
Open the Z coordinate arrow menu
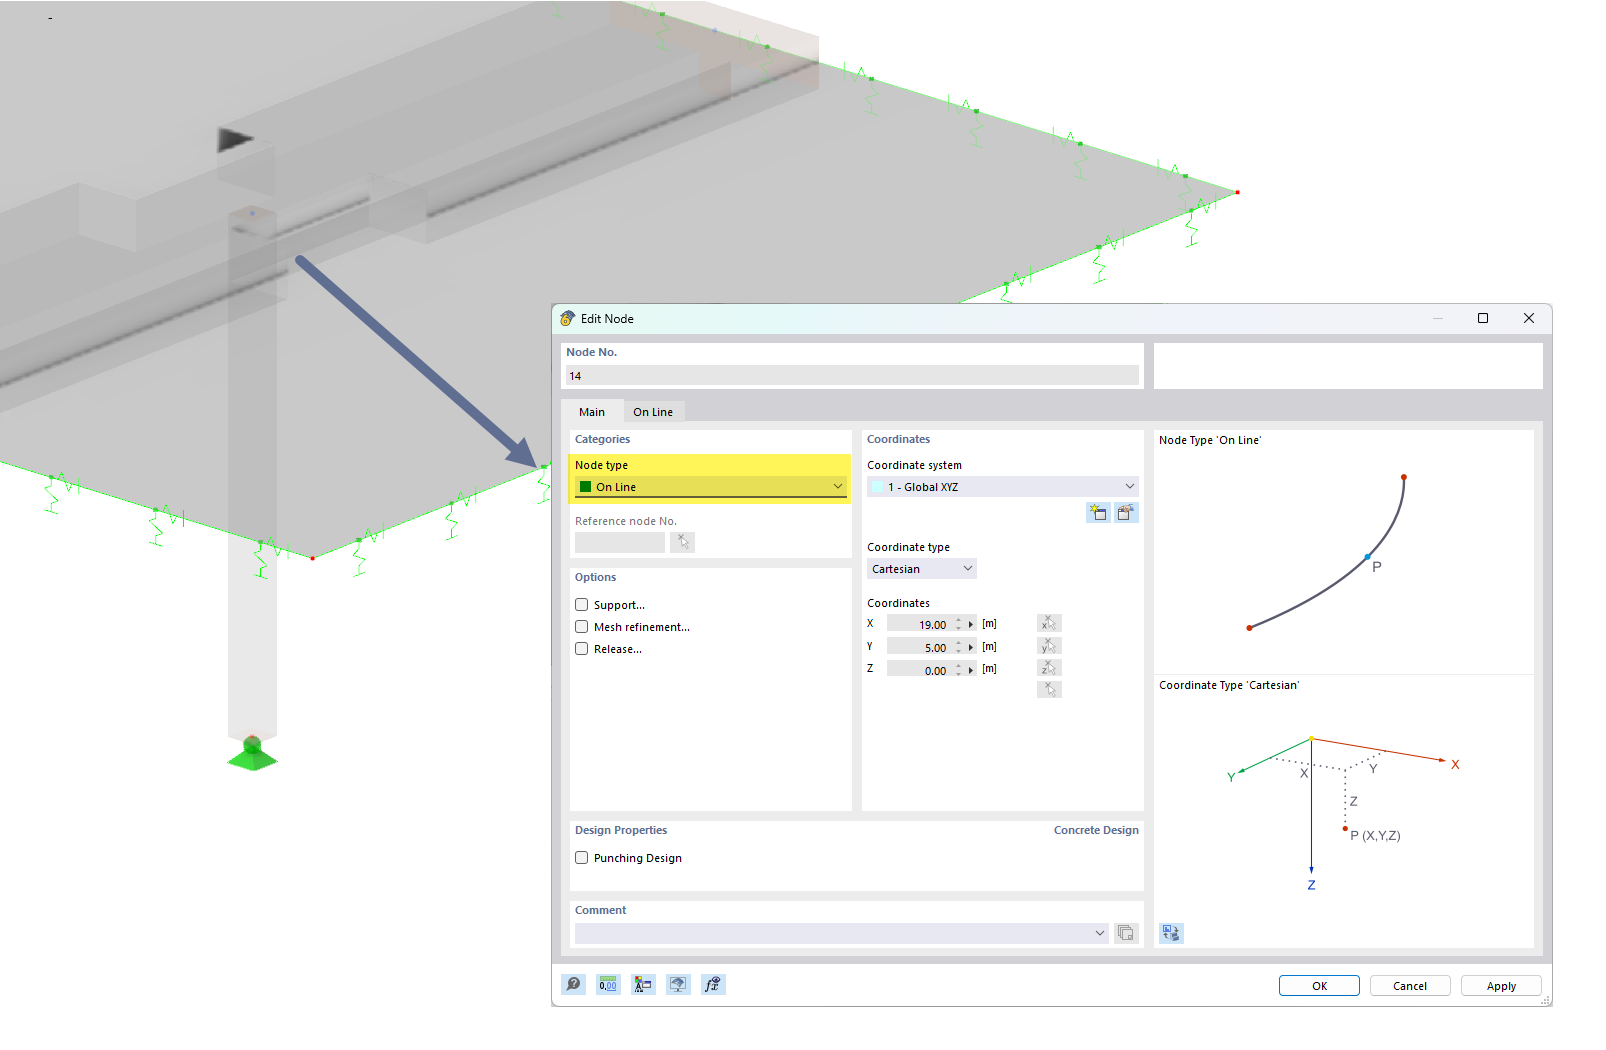(971, 671)
